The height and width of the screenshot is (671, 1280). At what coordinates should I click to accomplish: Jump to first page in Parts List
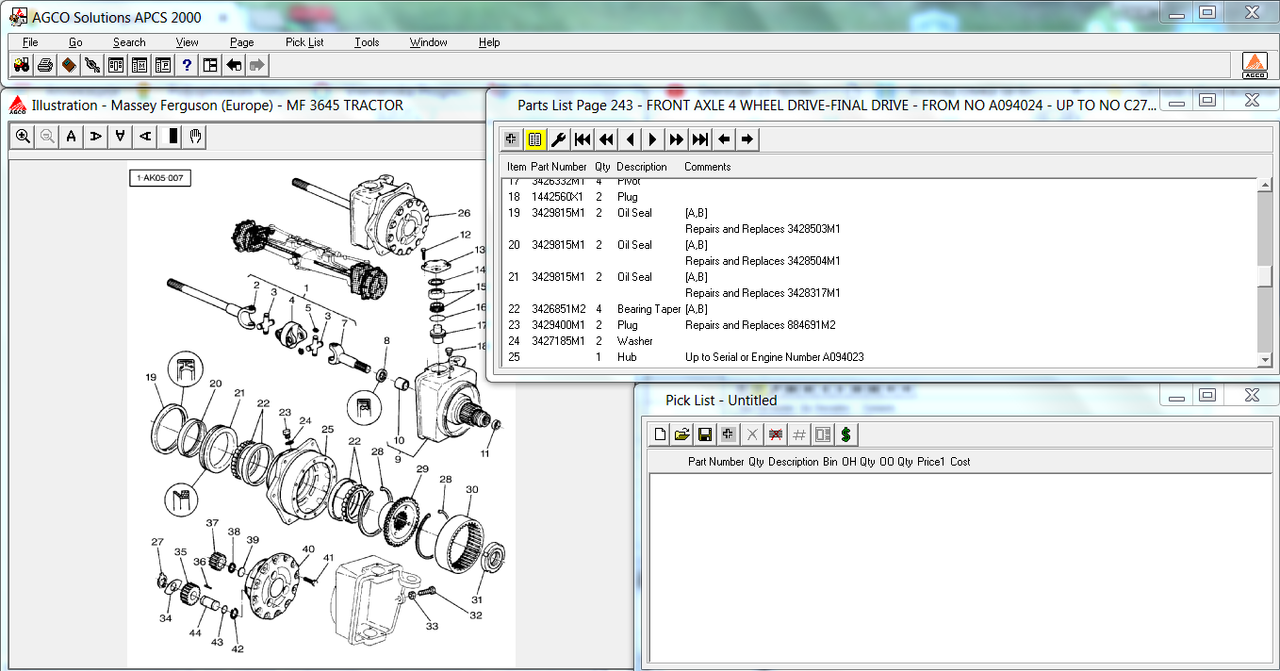(582, 139)
